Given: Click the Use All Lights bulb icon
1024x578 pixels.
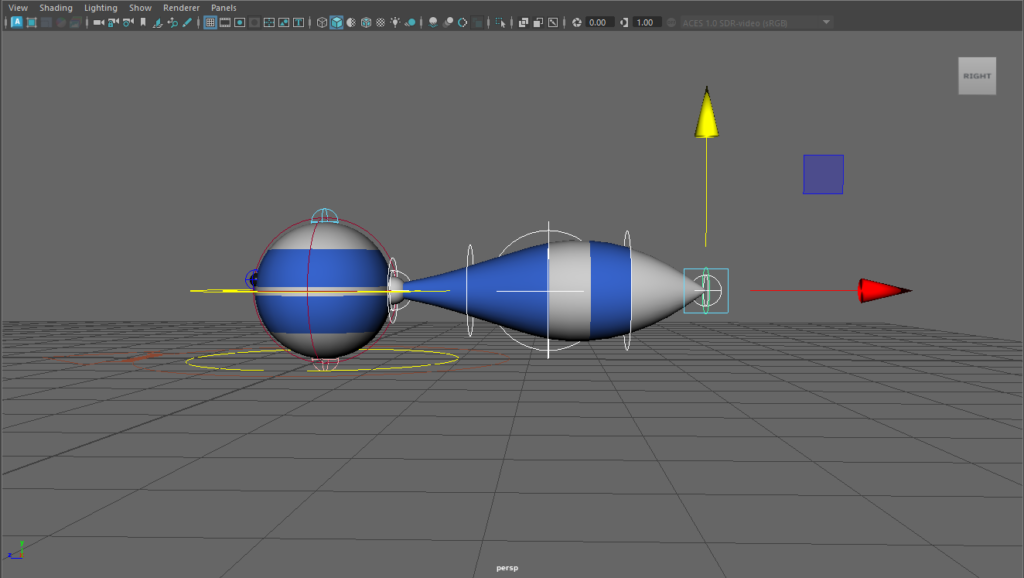Looking at the screenshot, I should click(x=395, y=22).
